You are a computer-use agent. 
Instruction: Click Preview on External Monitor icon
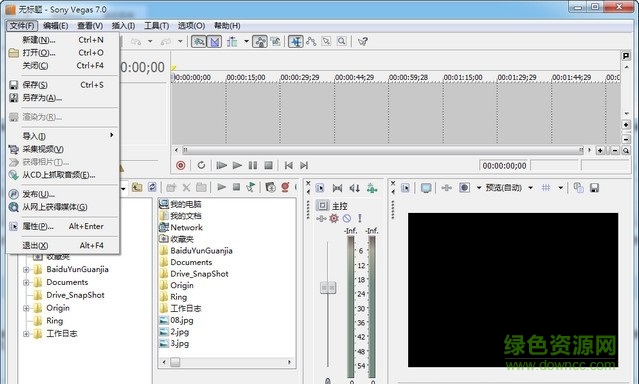tap(426, 188)
